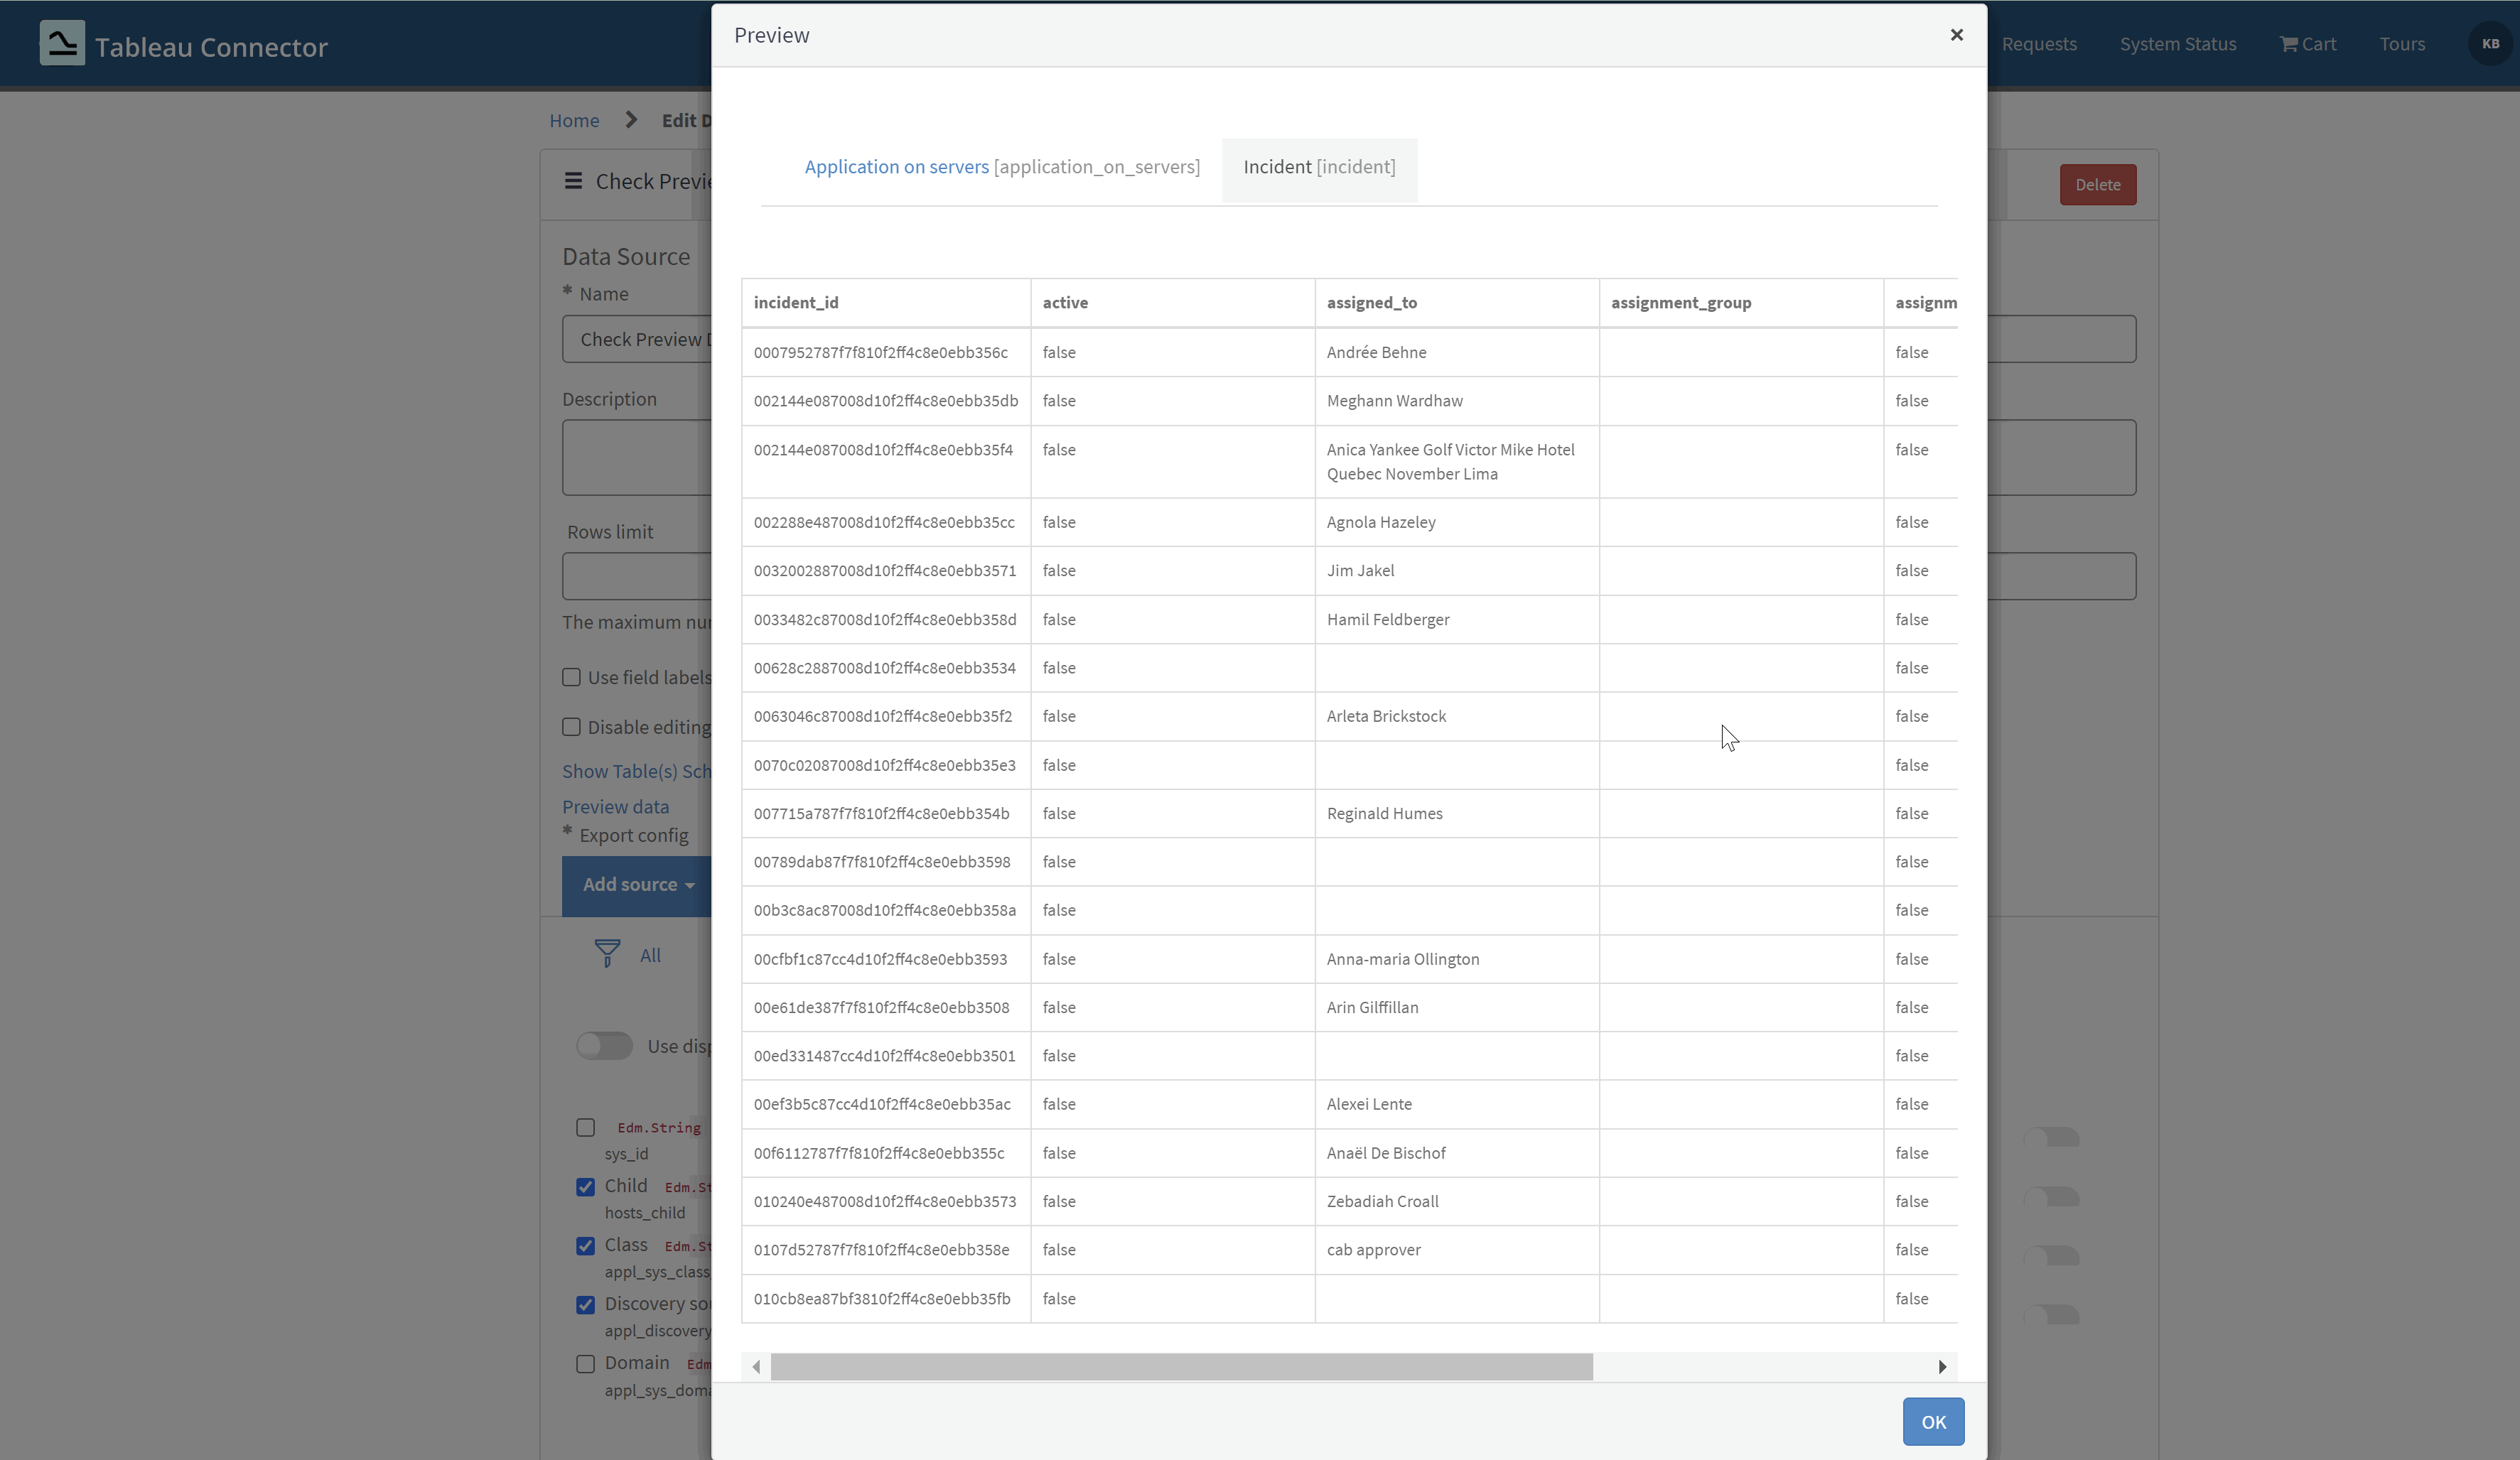Switch to the Application on servers tab
The image size is (2520, 1460).
pyautogui.click(x=1001, y=167)
